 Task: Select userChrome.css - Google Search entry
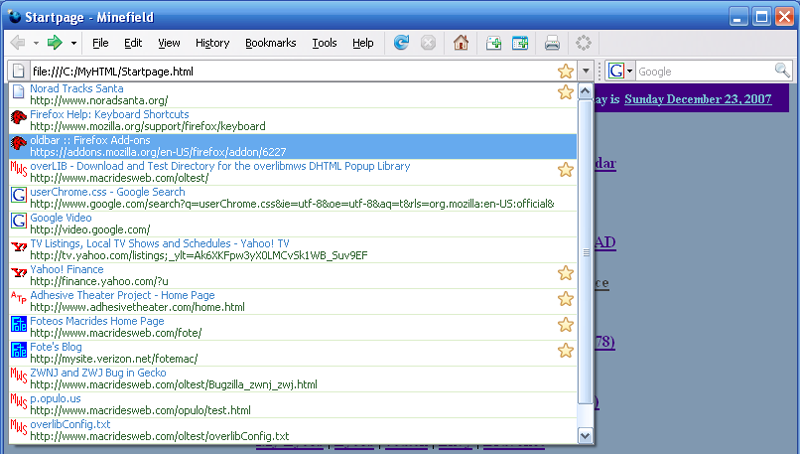(293, 198)
